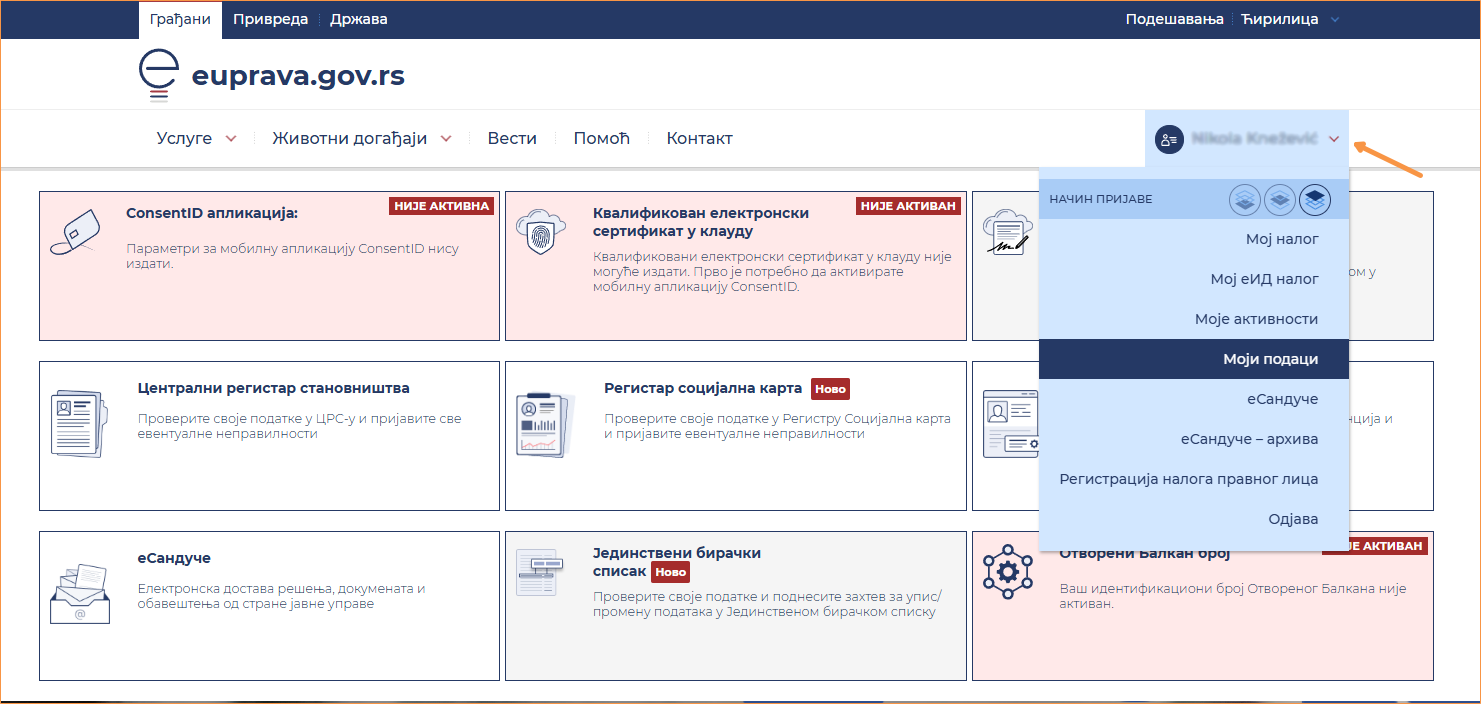Click the eUprava lightbulb logo icon
Viewport: 1481px width, 704px height.
coord(158,76)
